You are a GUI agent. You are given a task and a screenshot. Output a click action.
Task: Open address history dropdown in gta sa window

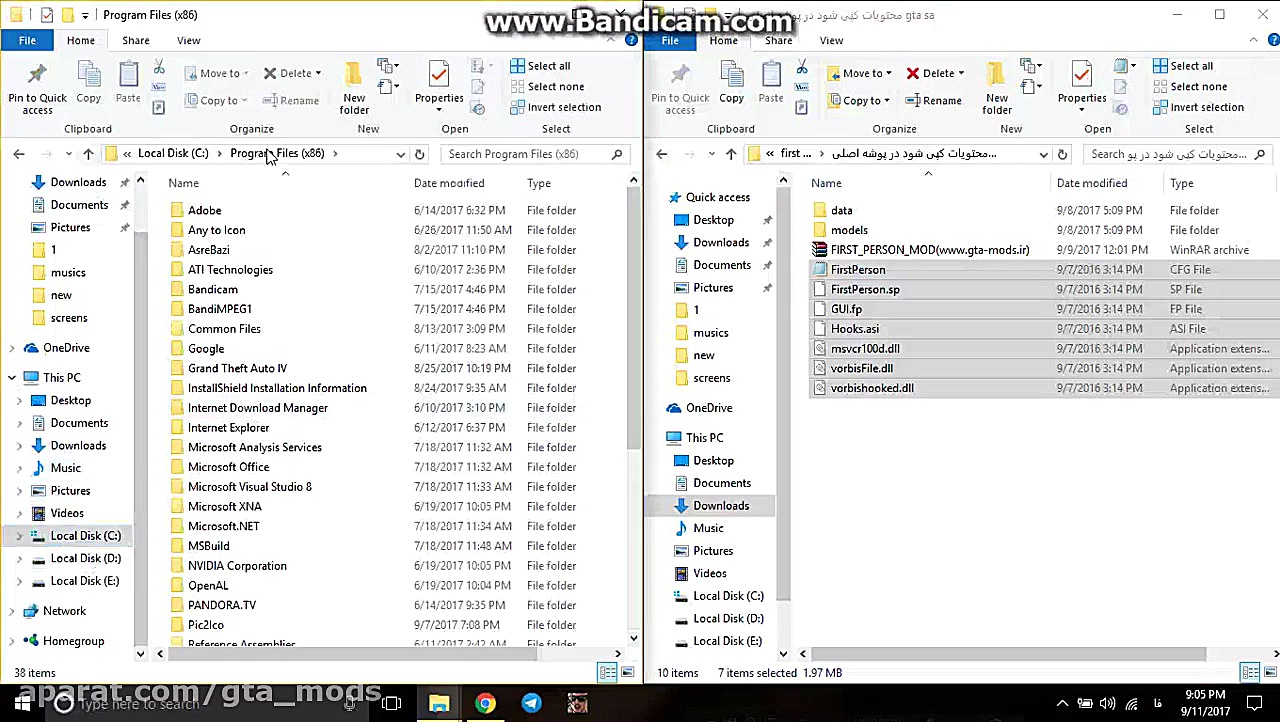point(1043,154)
